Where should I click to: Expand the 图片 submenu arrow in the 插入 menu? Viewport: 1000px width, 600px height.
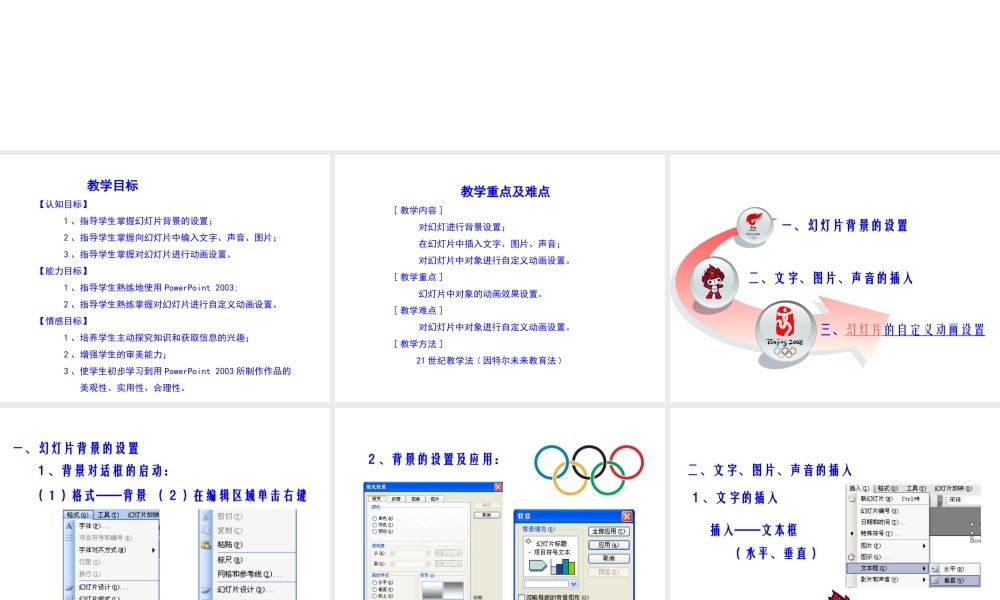click(924, 546)
